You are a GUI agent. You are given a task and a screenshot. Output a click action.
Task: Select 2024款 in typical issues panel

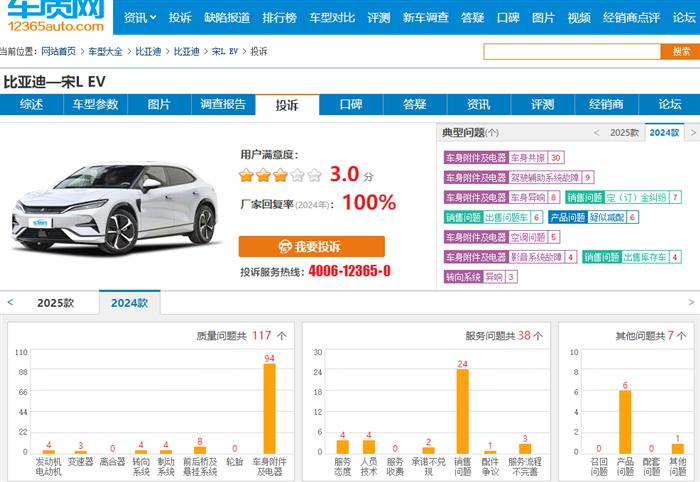(x=664, y=133)
